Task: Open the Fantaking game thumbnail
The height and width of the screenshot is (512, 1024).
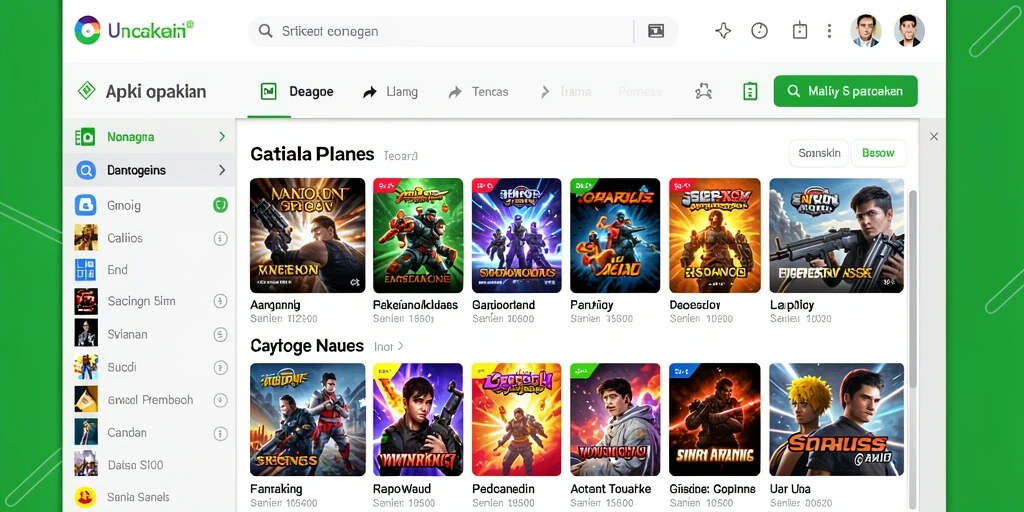Action: [308, 419]
